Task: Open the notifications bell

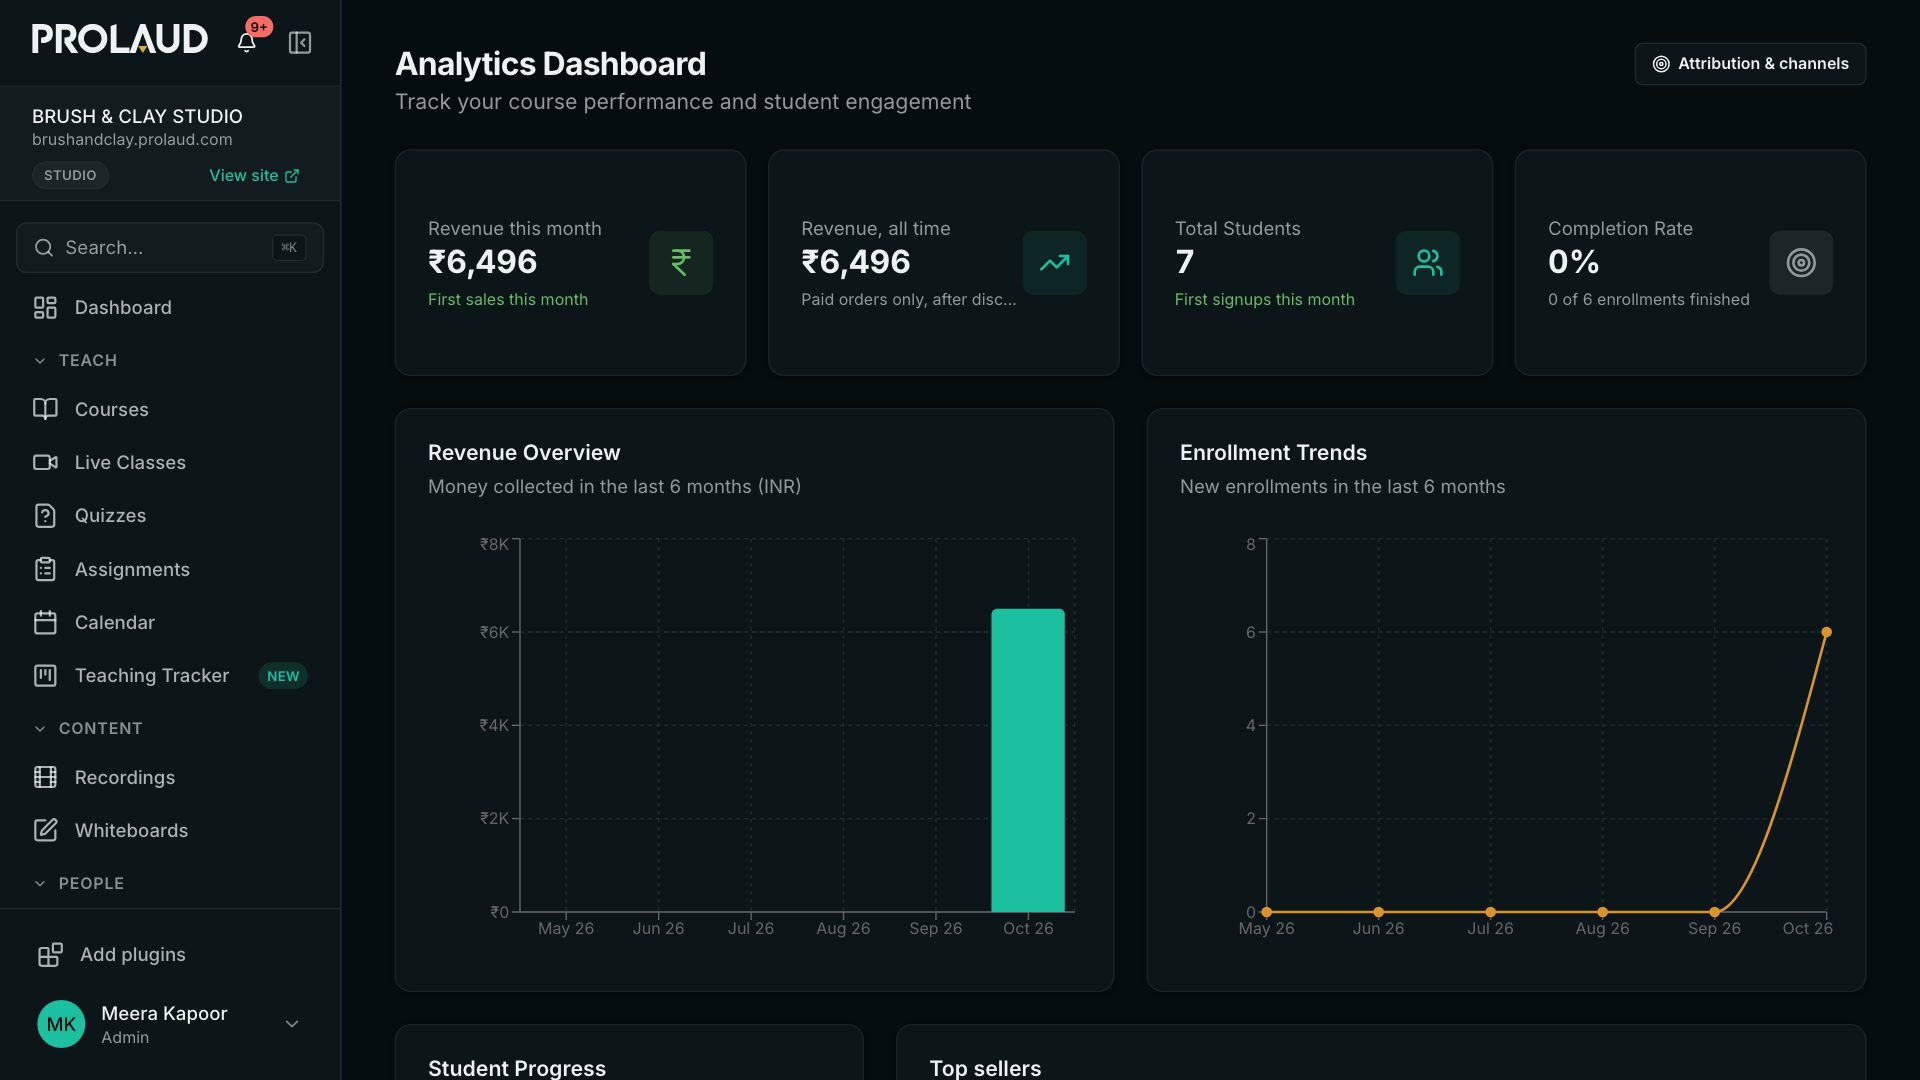Action: coord(246,42)
